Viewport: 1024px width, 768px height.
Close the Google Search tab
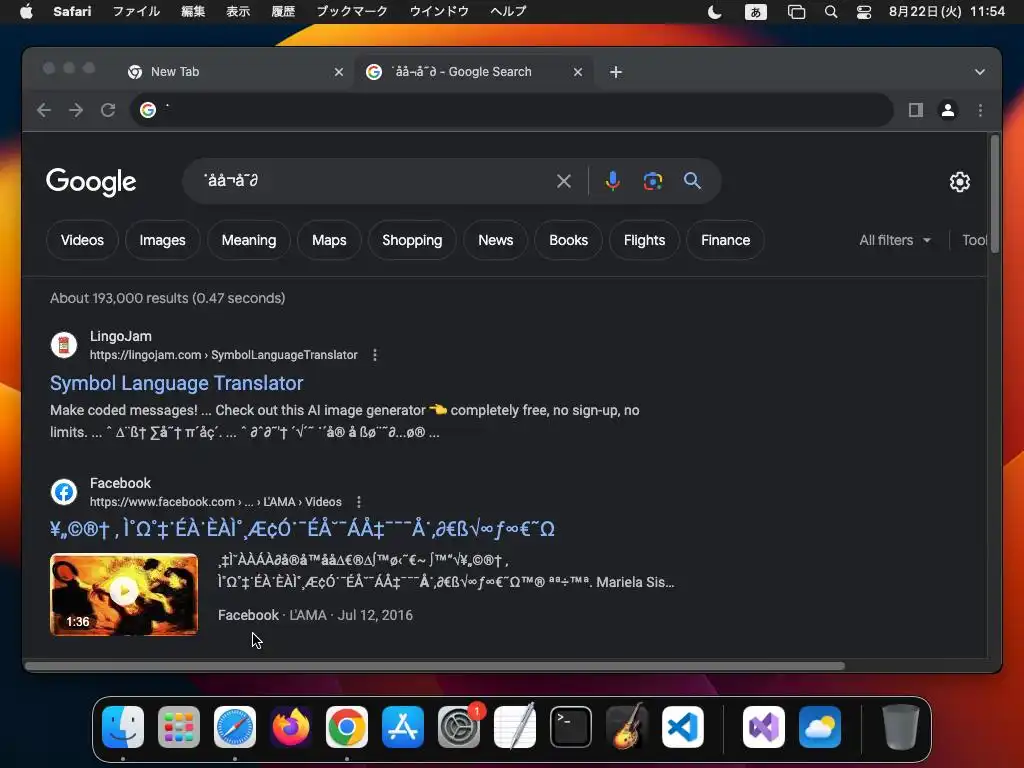click(x=577, y=72)
